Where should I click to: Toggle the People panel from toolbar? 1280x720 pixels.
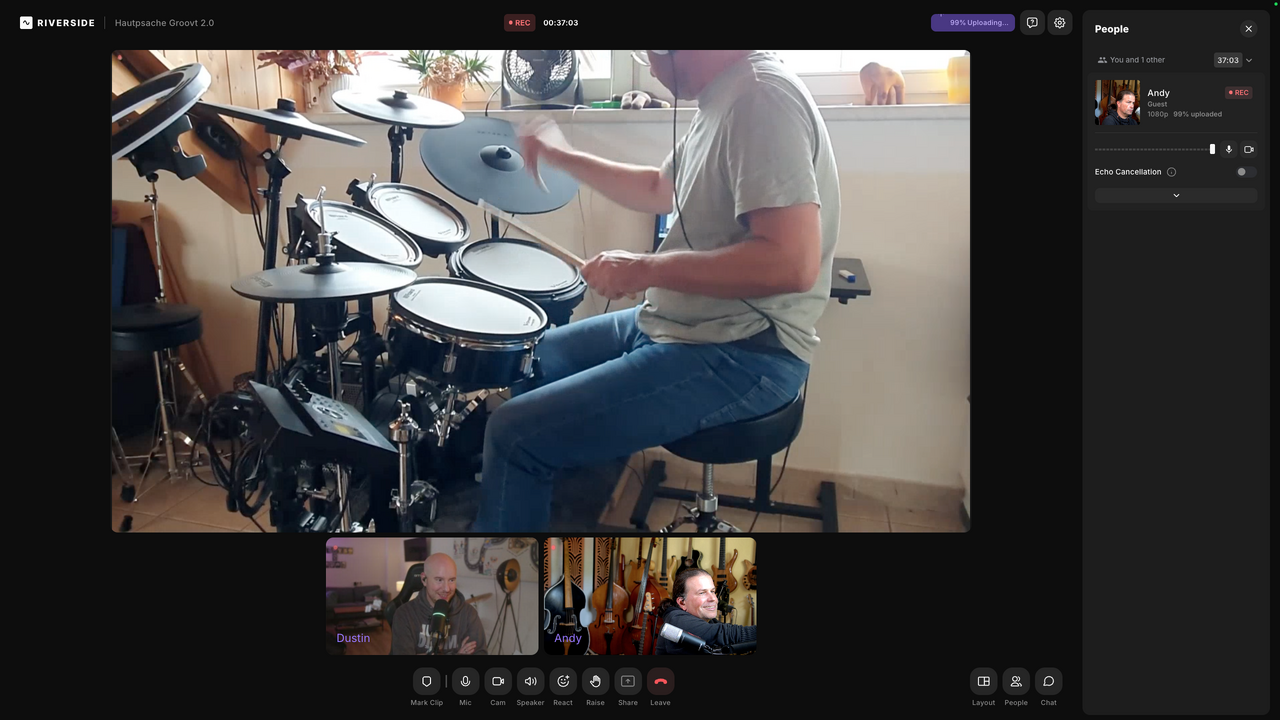1016,681
